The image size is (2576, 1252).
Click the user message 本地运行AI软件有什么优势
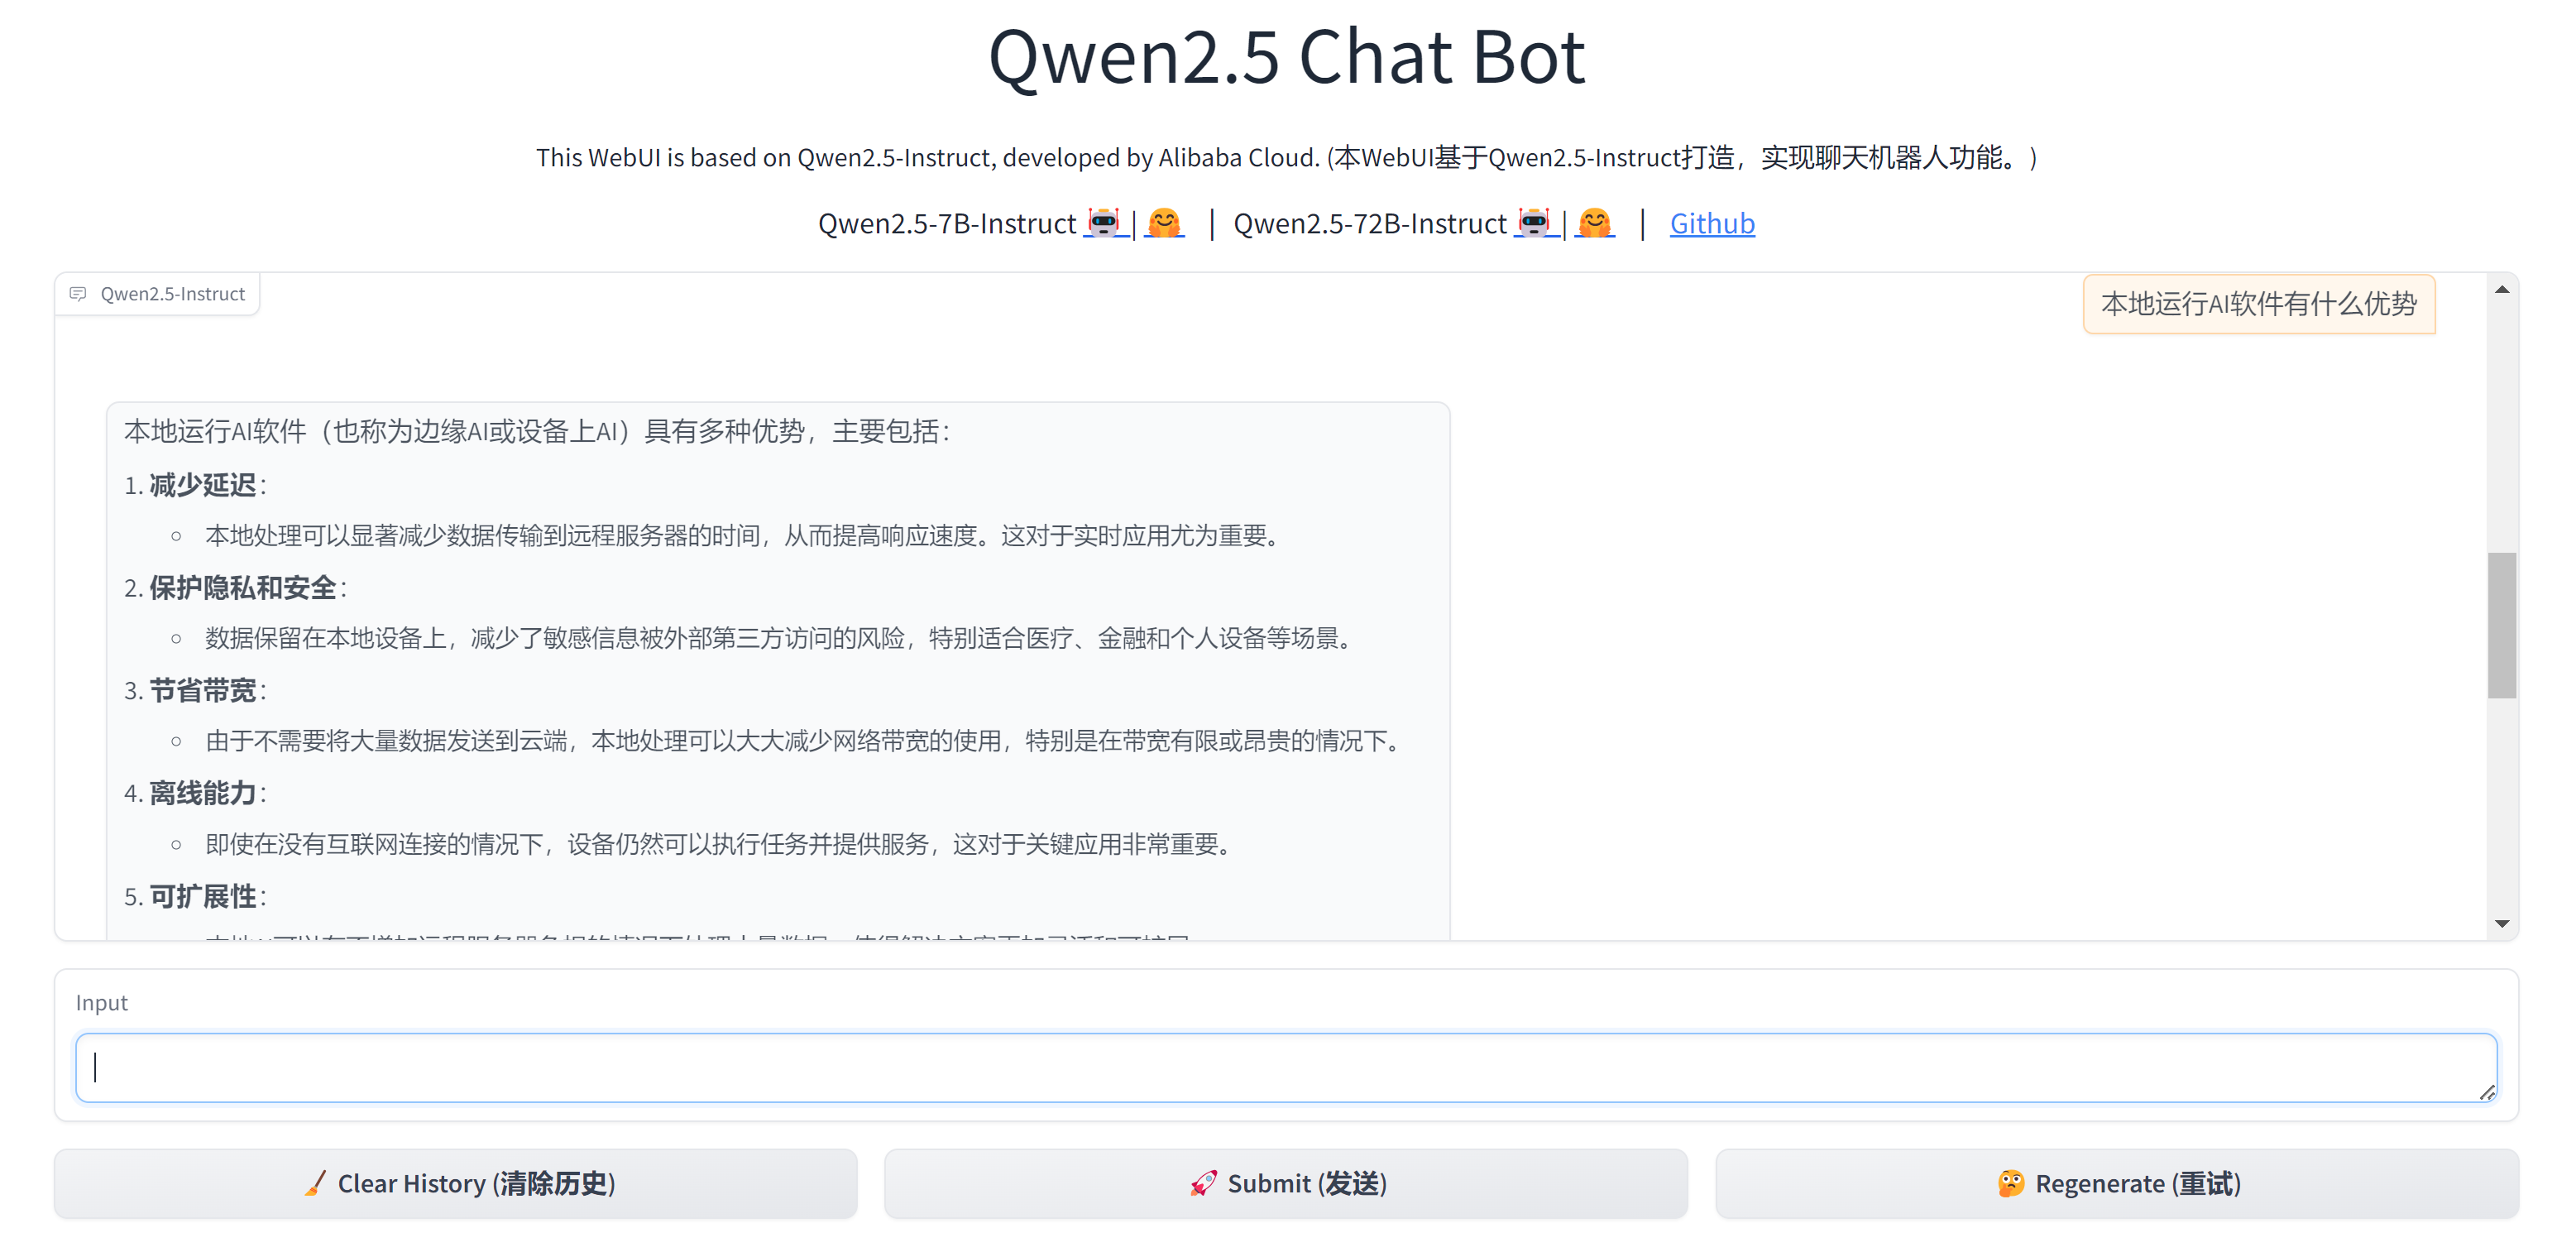[x=2259, y=304]
